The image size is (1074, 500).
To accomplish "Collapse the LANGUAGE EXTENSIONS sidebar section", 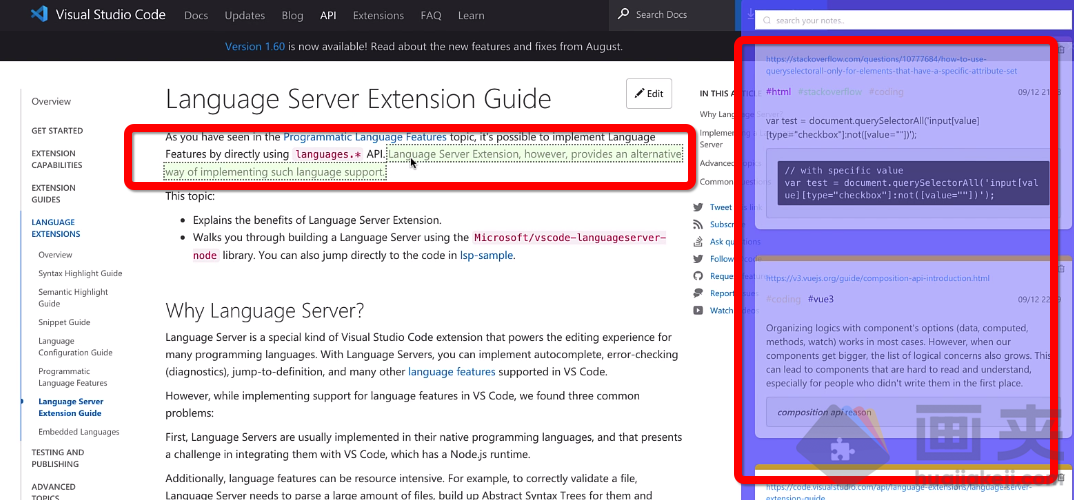I will [56, 228].
